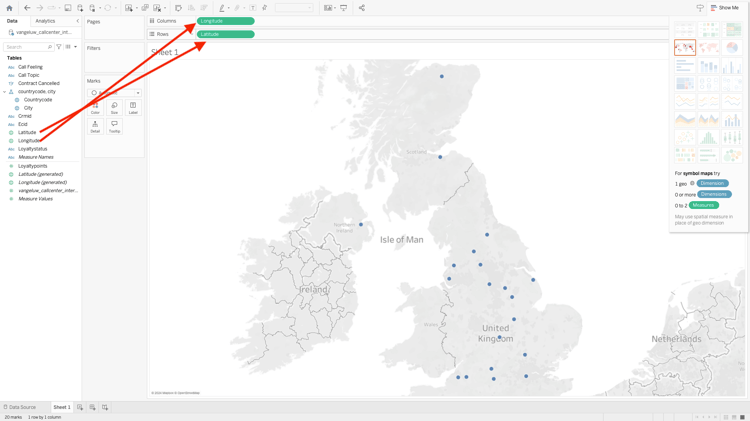Choose the filled map chart in Show Me
This screenshot has width=750, height=421.
pos(708,47)
